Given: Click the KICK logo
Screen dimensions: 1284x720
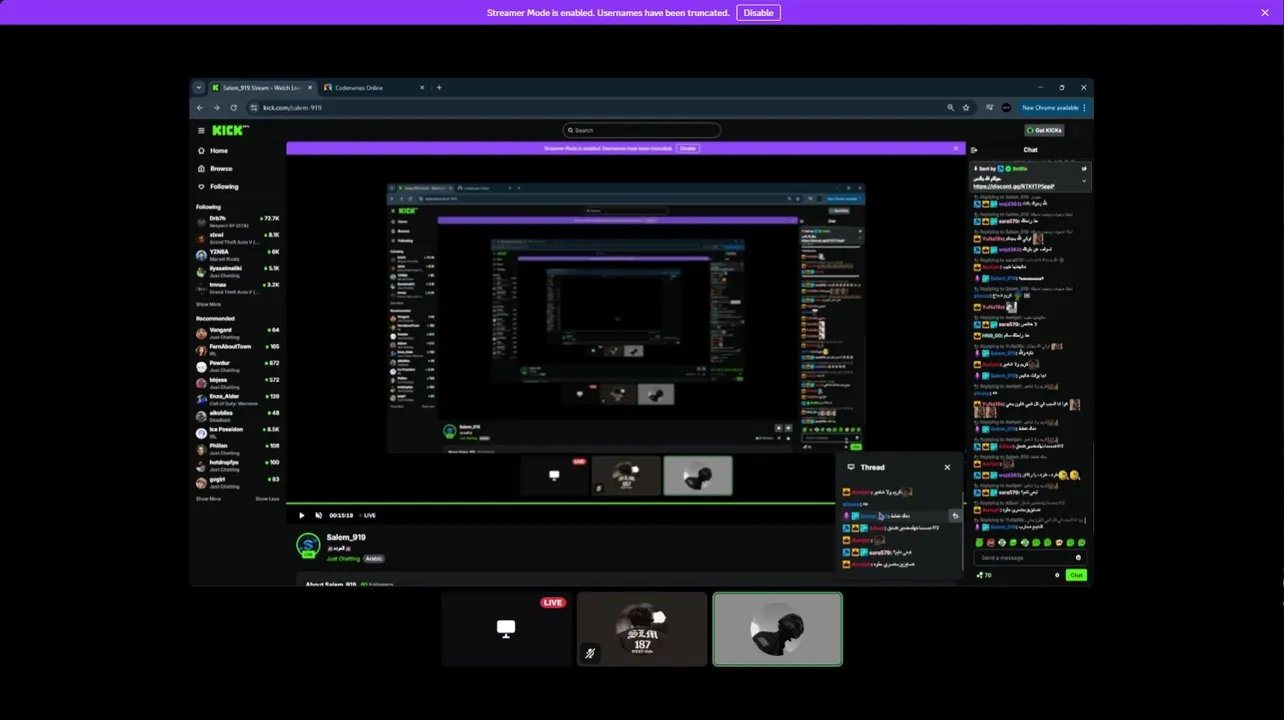Looking at the screenshot, I should tap(230, 130).
